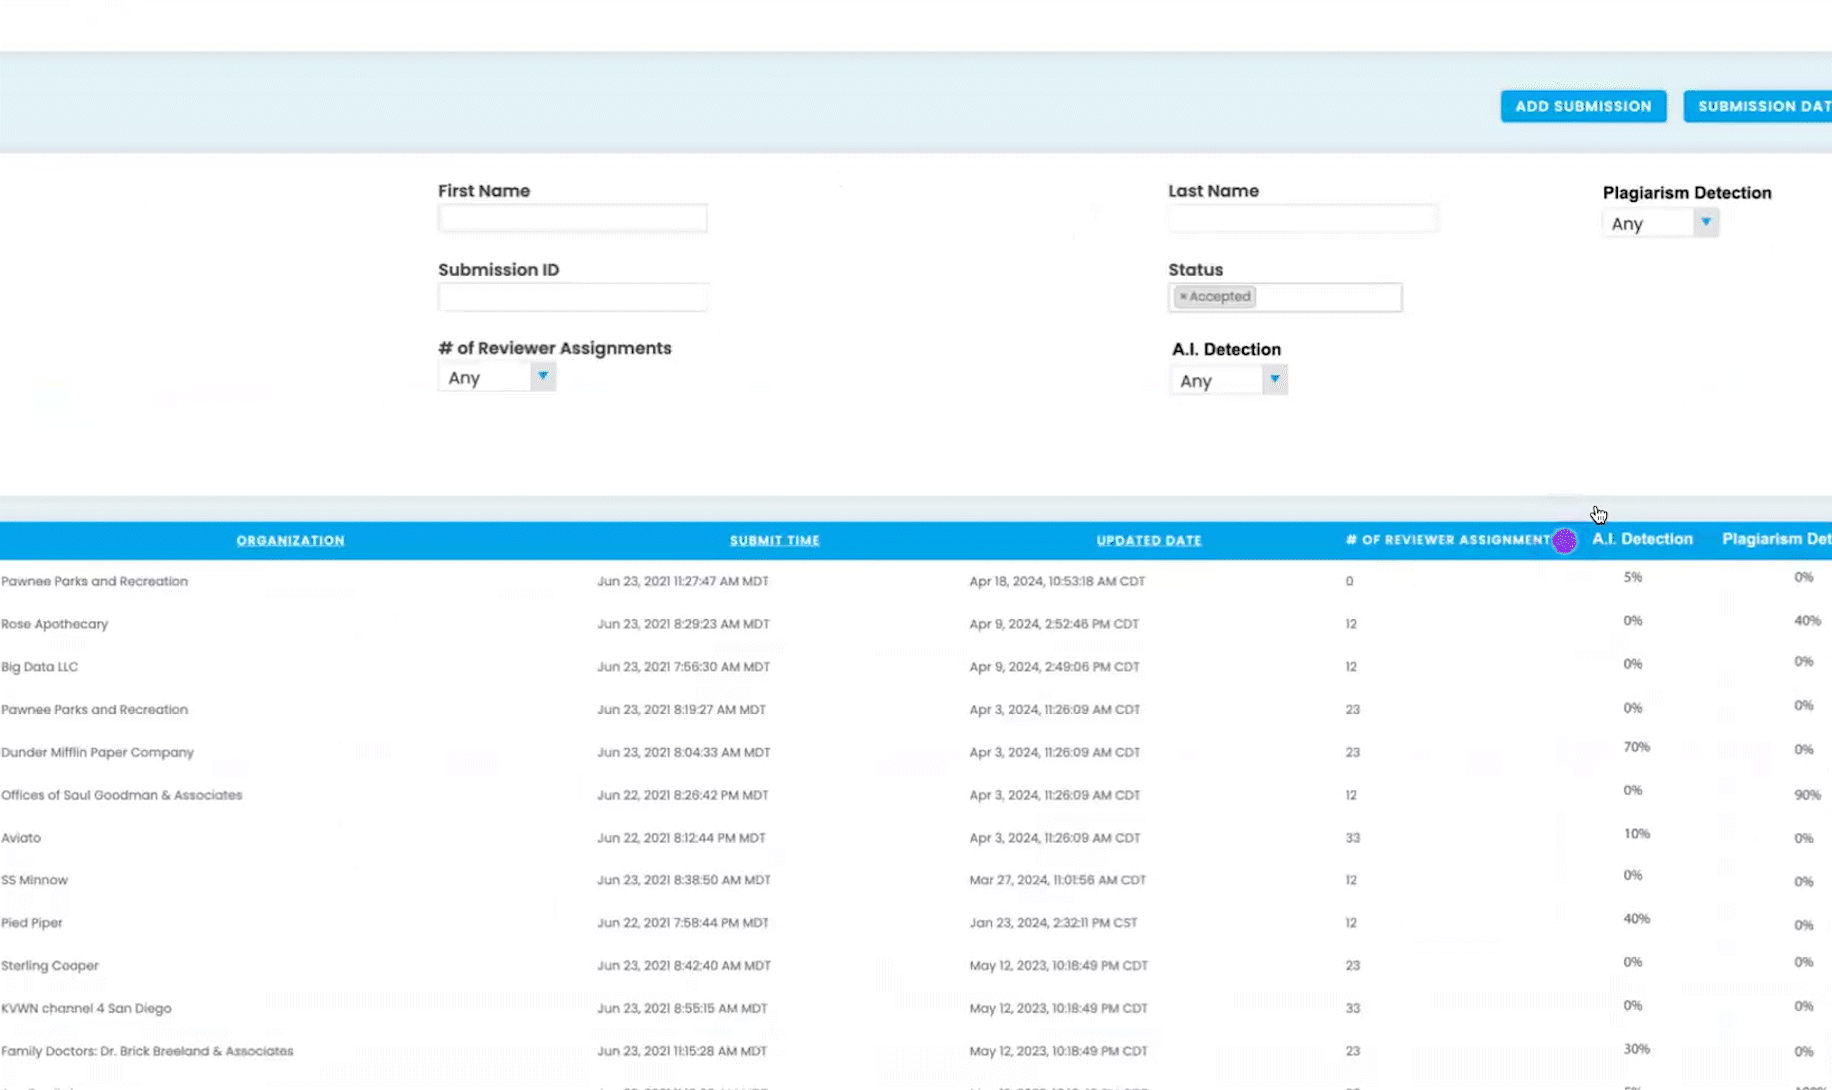Viewport: 1832px width, 1090px height.
Task: Click reviewer count 33 in Aviato row
Action: pos(1352,838)
